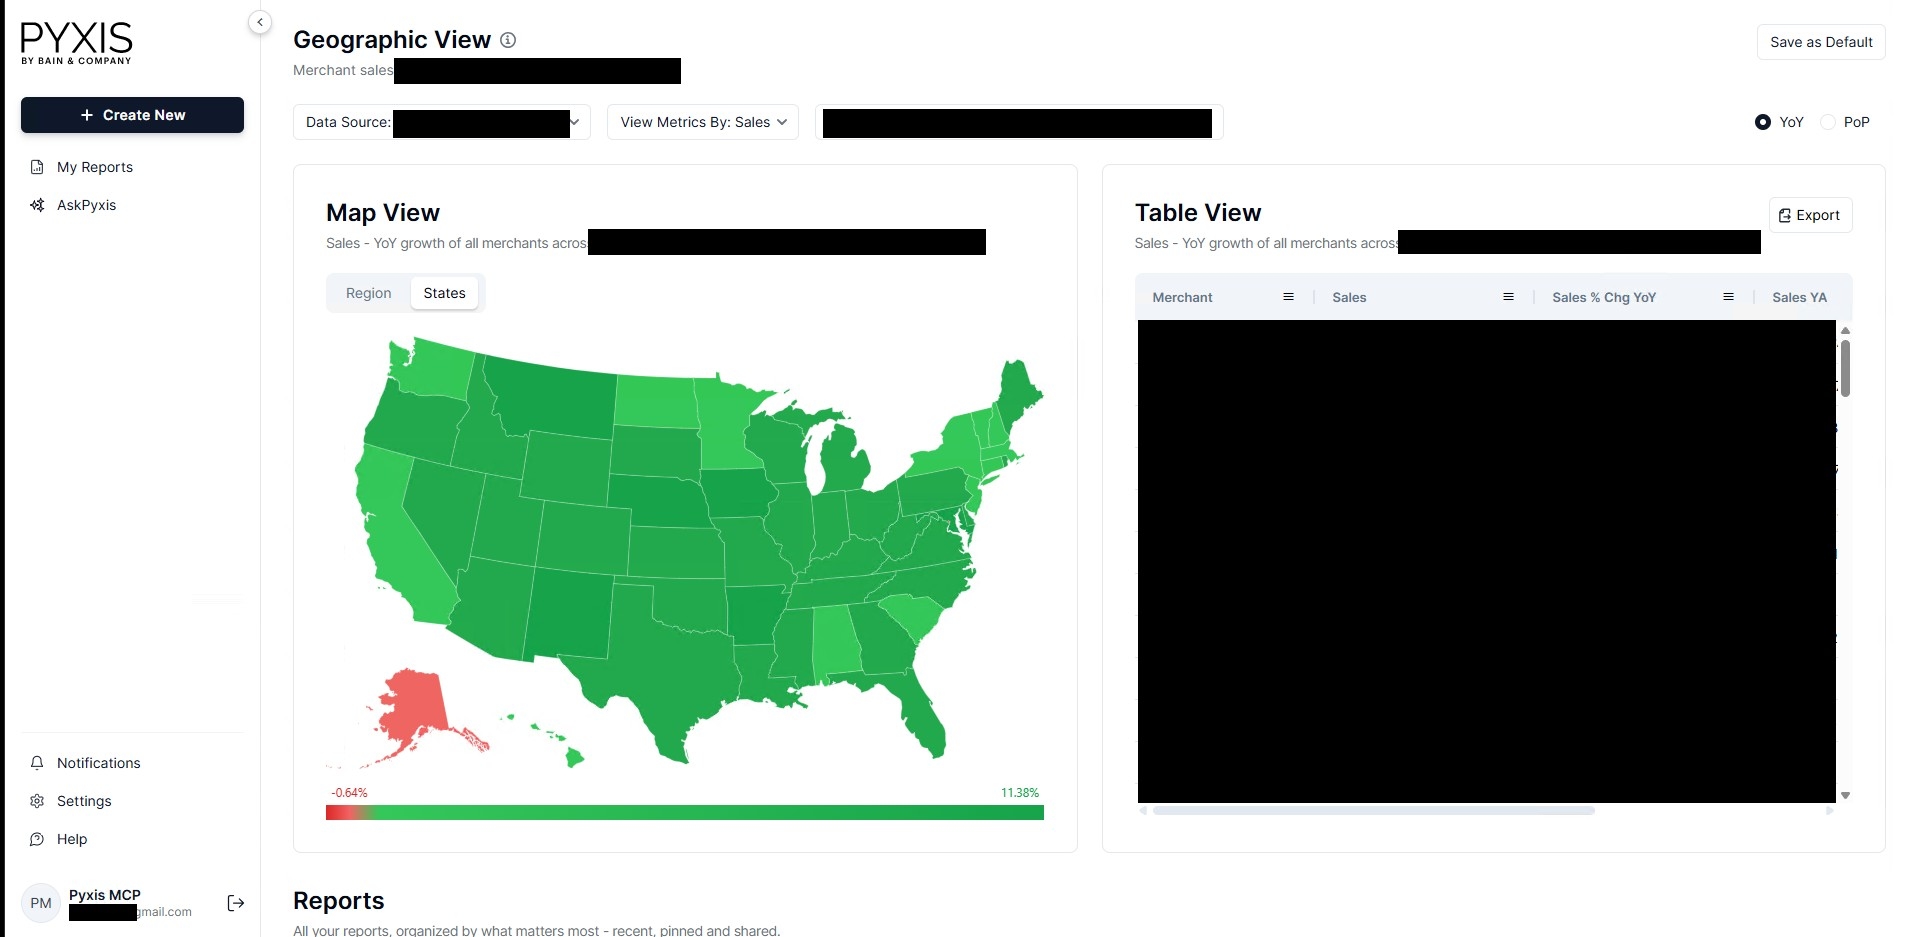
Task: Select the PoP radio button
Action: click(1828, 122)
